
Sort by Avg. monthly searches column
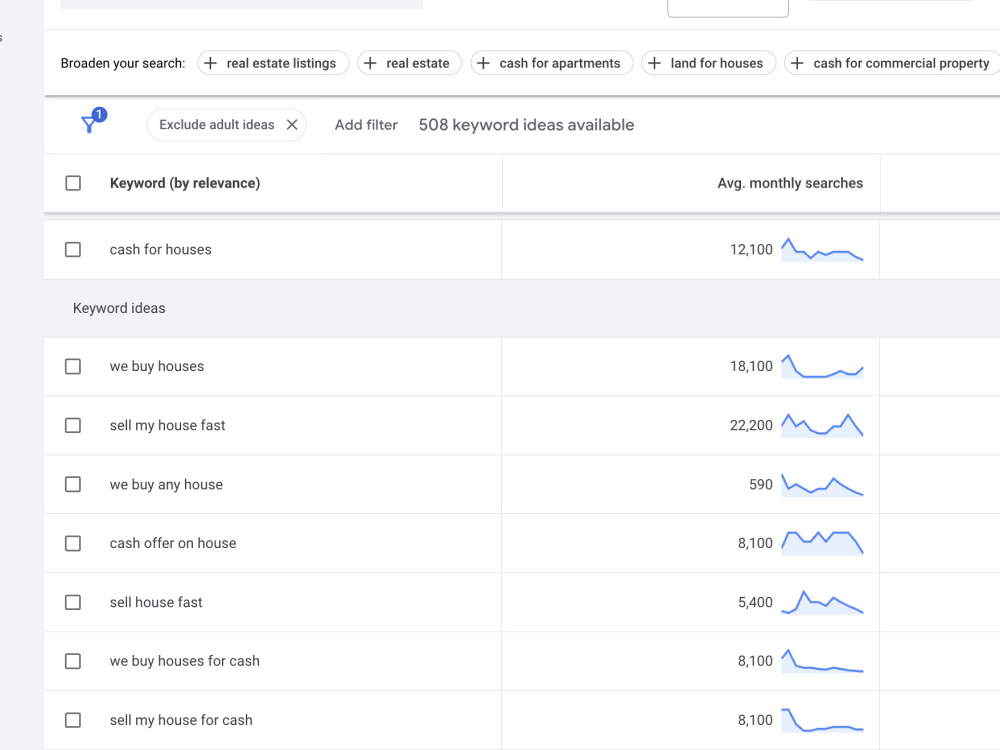[790, 184]
